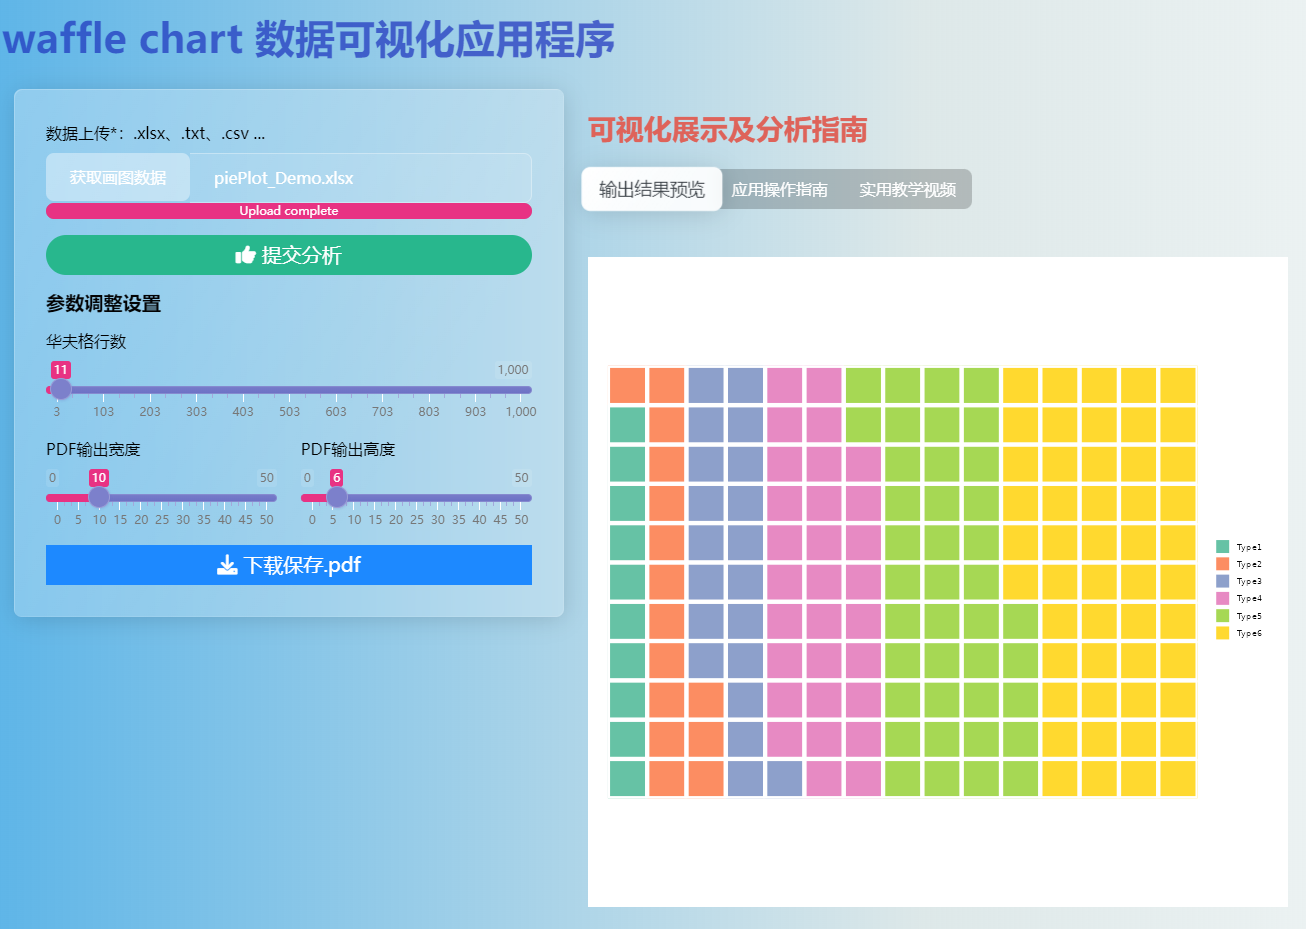Click the 华夫格行数 slider handle showing 11
This screenshot has height=929, width=1306.
coord(60,390)
